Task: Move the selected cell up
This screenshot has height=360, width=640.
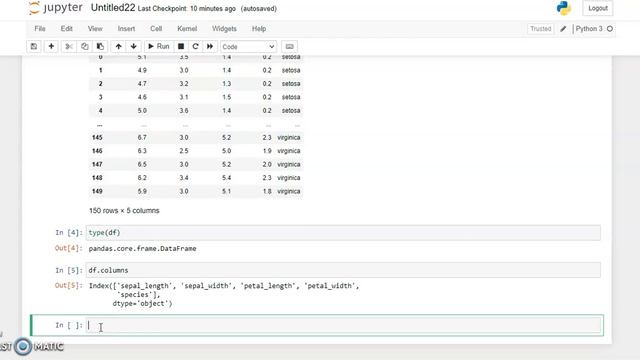Action: [x=118, y=47]
